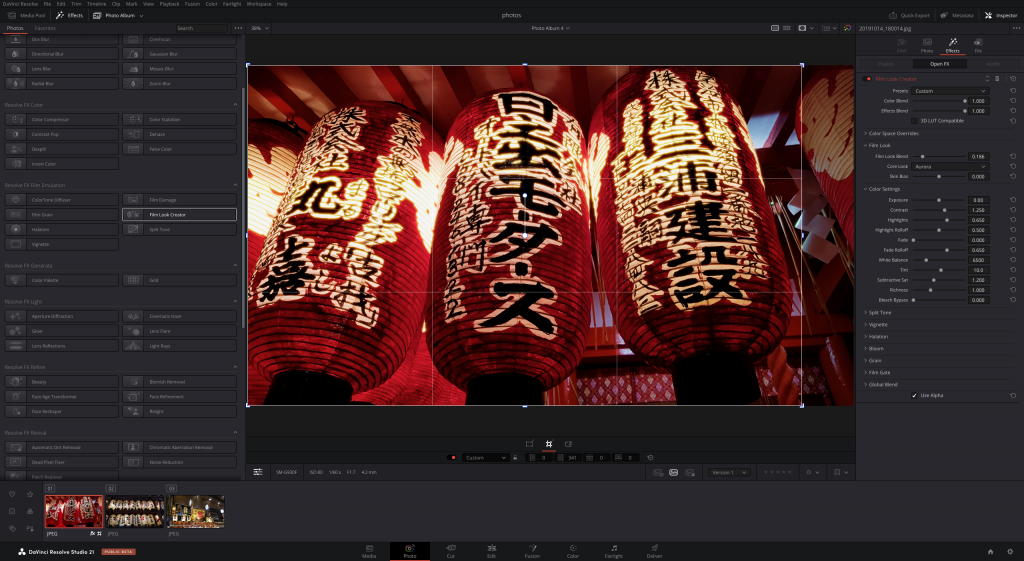
Task: Toggle the Metadata panel
Action: click(x=957, y=15)
